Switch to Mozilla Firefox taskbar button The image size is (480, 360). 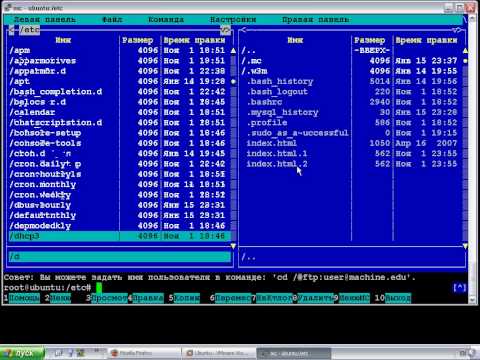(x=145, y=353)
